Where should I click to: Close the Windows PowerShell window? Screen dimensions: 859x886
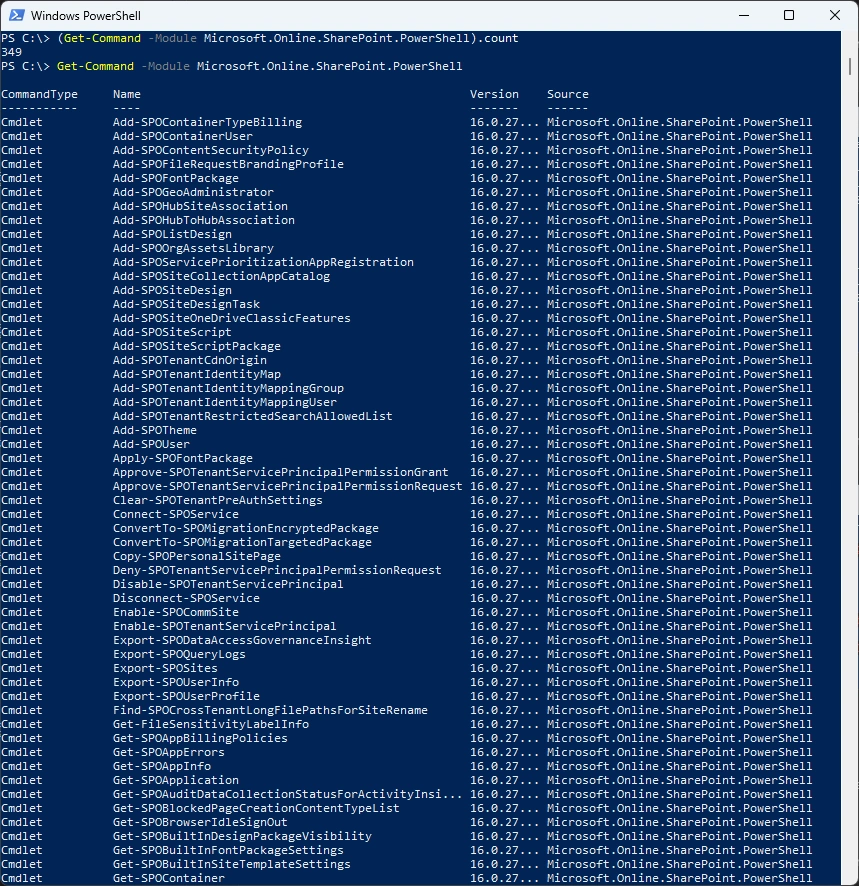tap(835, 15)
